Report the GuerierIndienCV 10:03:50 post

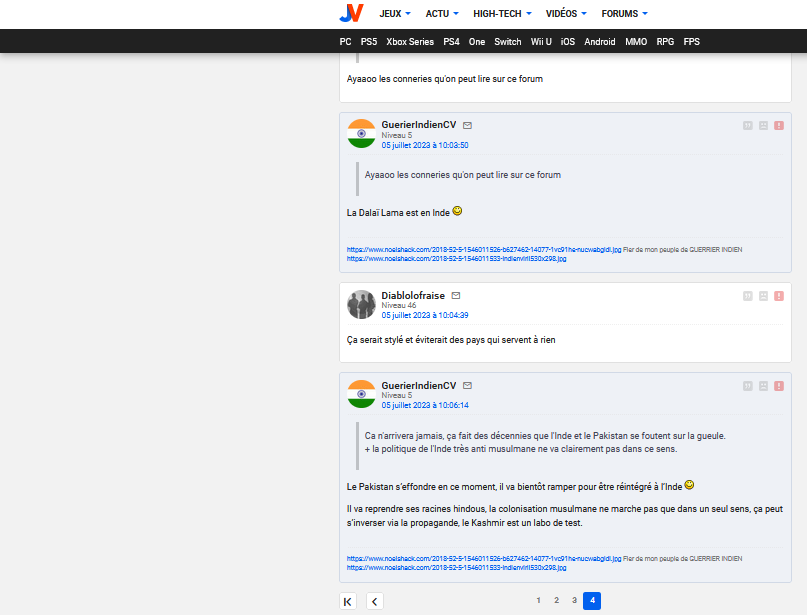coord(779,126)
